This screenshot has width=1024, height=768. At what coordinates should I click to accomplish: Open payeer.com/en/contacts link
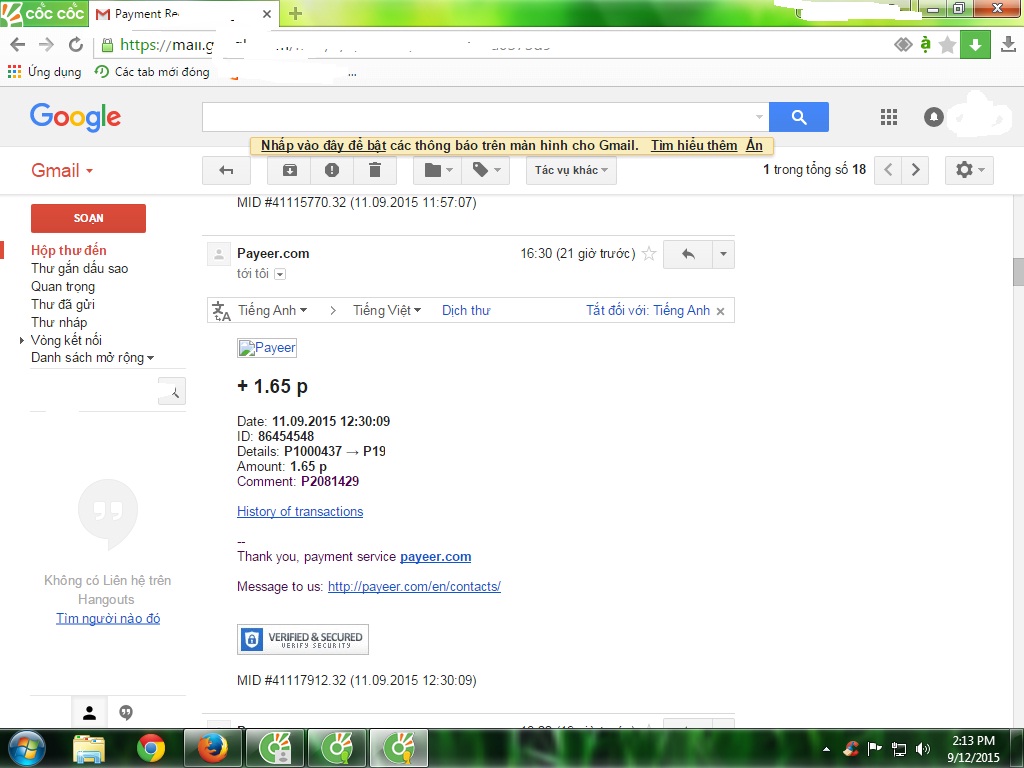pos(414,586)
